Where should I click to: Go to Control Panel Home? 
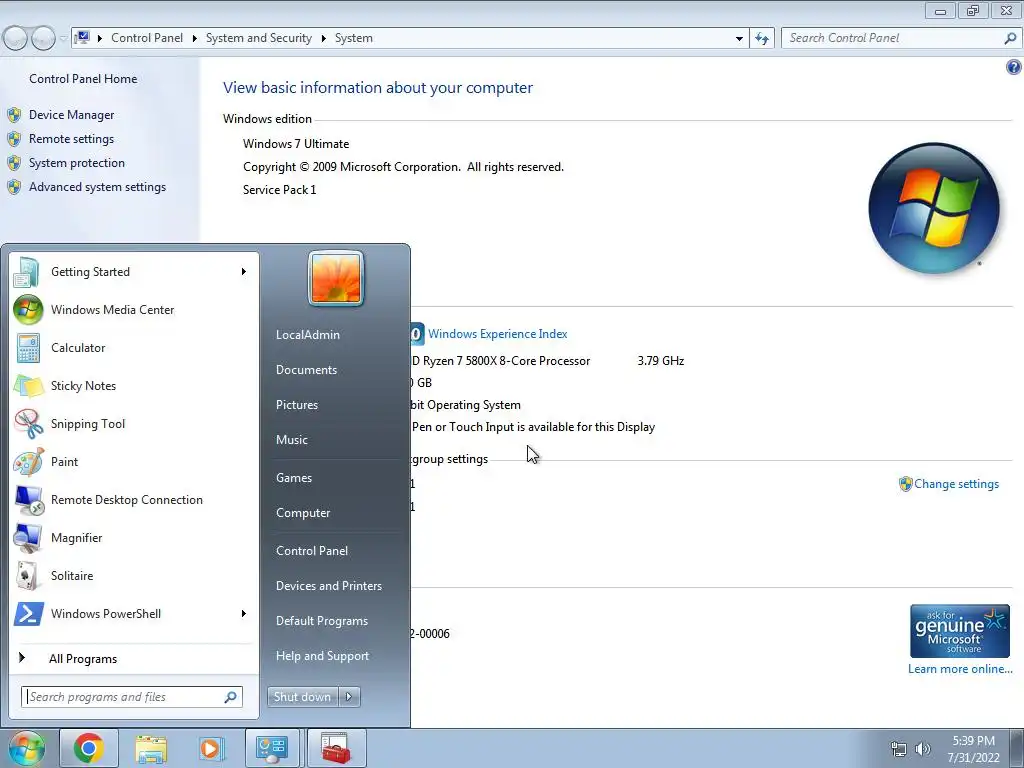[83, 79]
